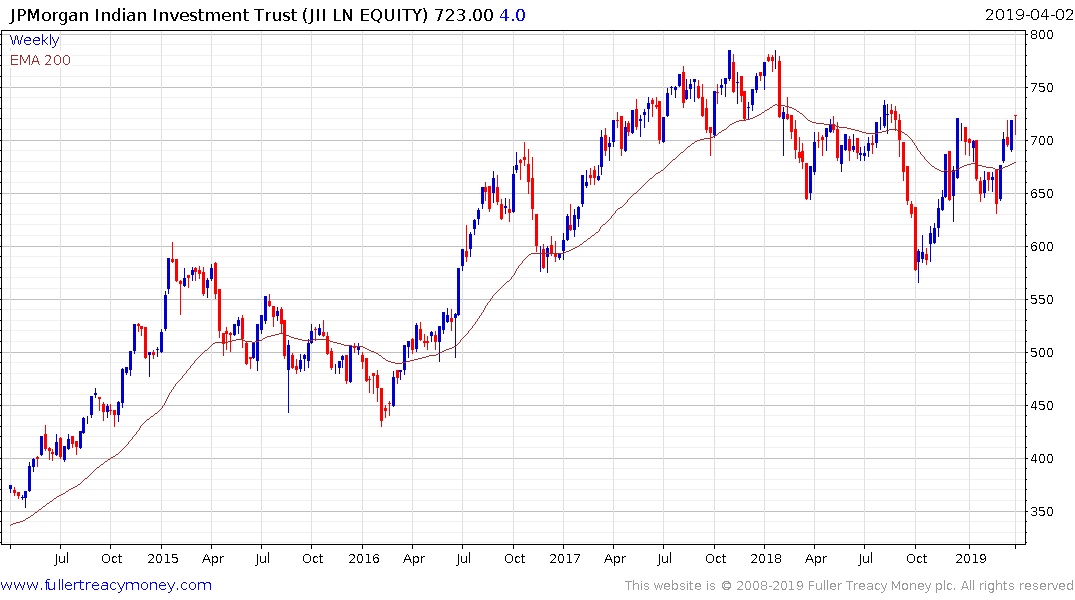Image resolution: width=1075 pixels, height=600 pixels.
Task: Click the 2017 year label on time axis
Action: tap(565, 558)
